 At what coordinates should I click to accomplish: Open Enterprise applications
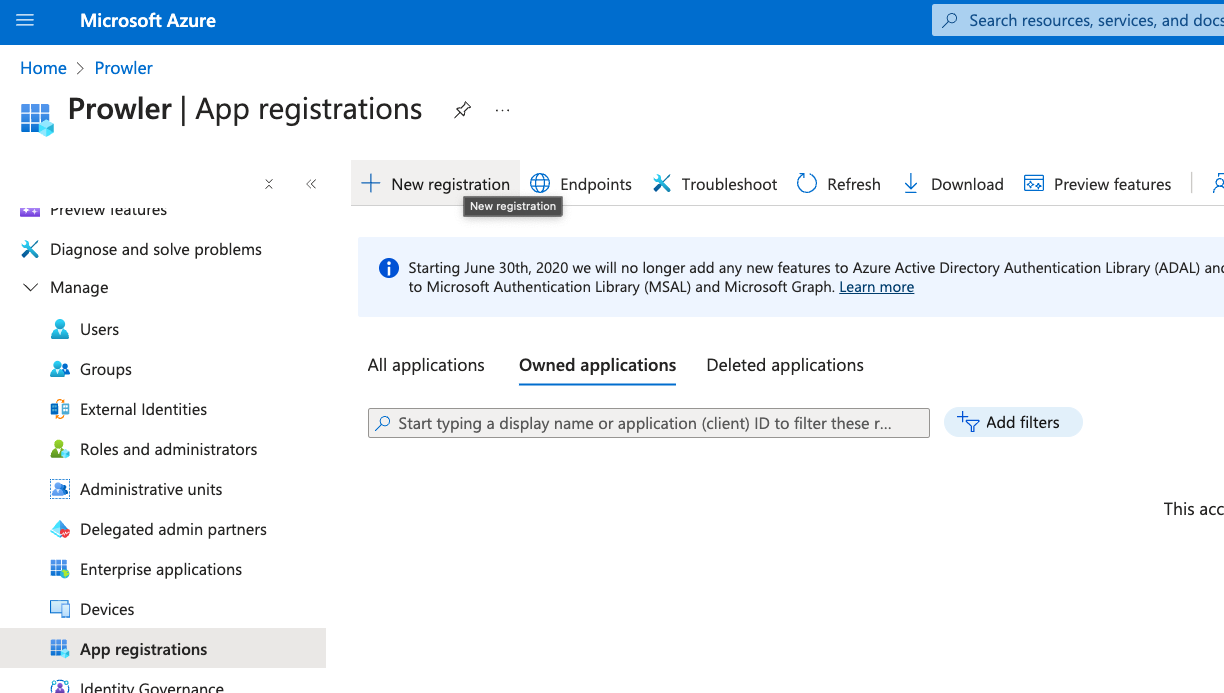coord(161,569)
